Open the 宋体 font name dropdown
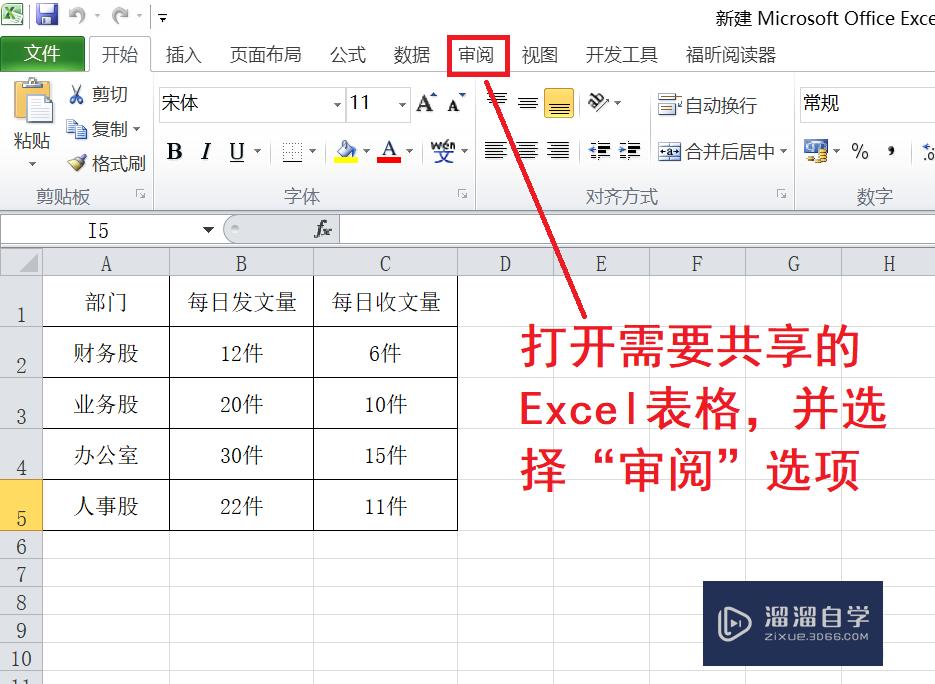Screen dimensions: 935x684 (338, 103)
